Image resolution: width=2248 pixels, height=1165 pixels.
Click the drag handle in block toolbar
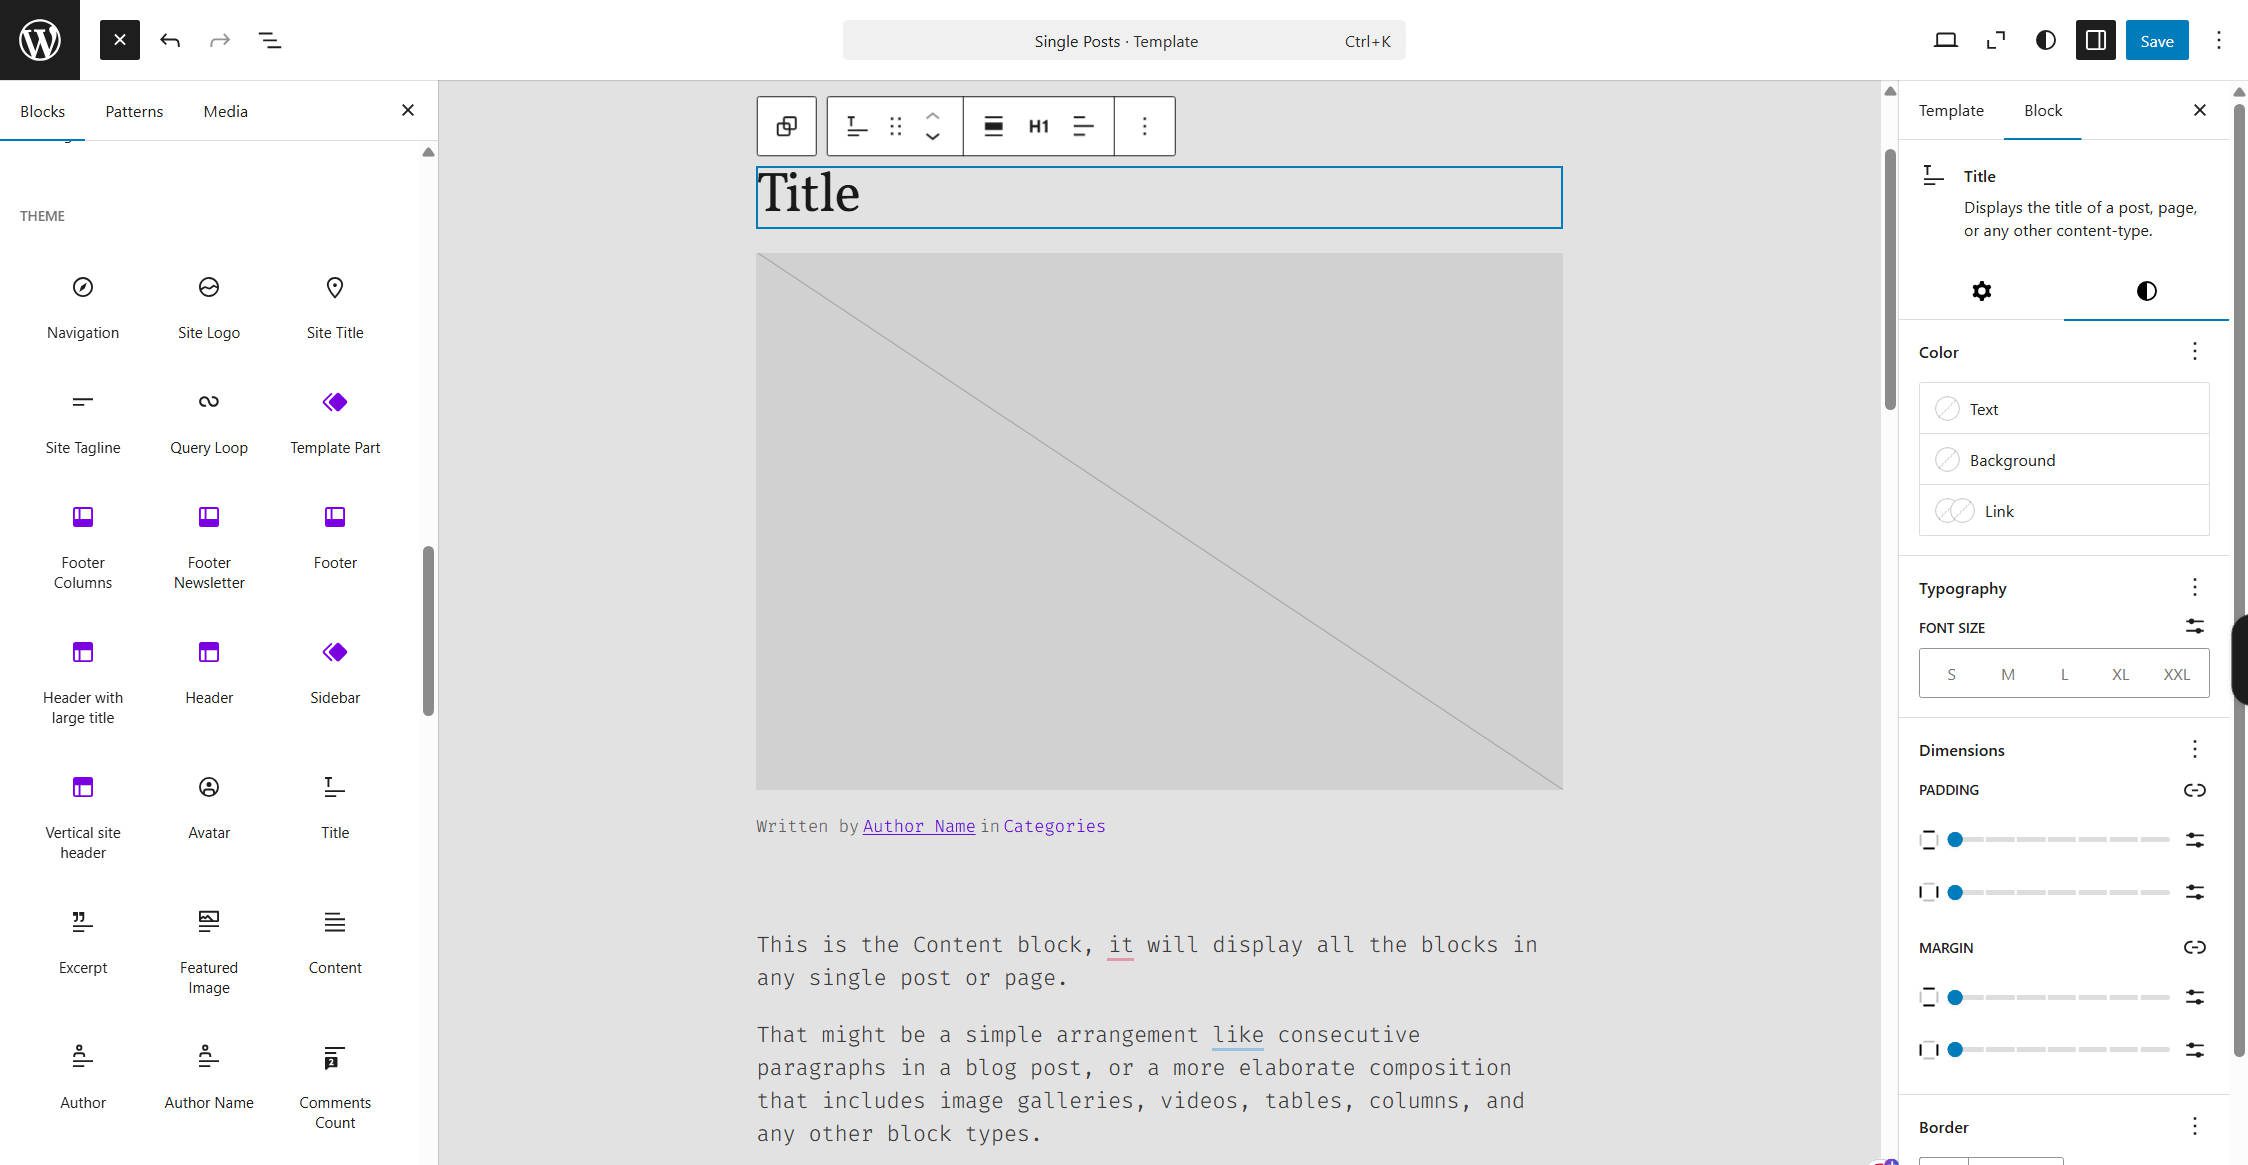click(x=896, y=126)
